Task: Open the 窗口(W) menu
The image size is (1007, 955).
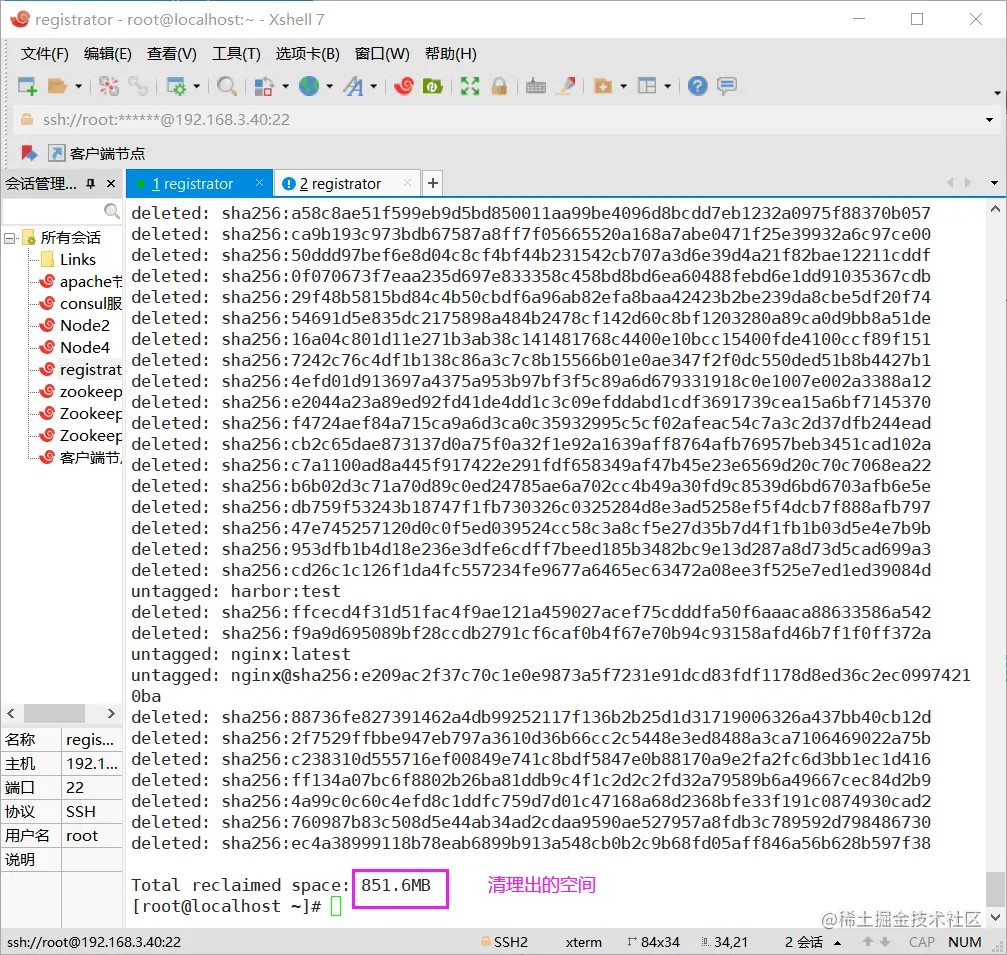Action: [x=382, y=54]
